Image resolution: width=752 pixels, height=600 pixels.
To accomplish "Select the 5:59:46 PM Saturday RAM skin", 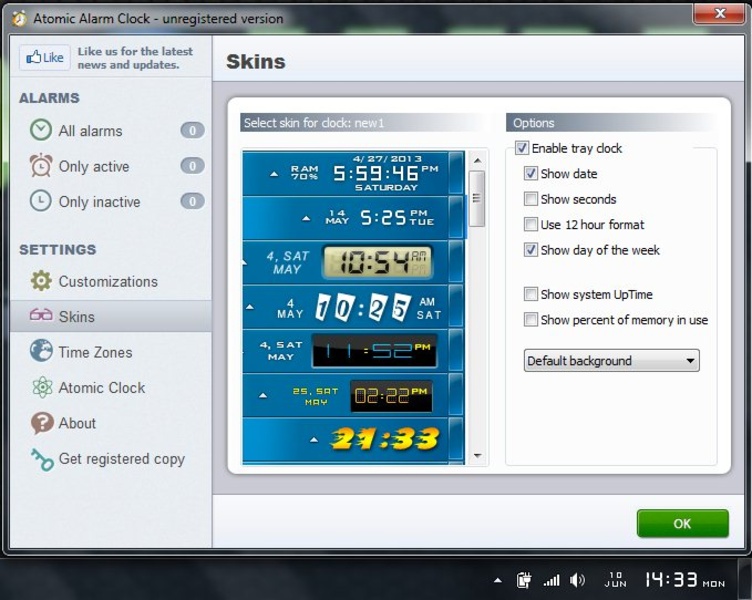I will 353,173.
